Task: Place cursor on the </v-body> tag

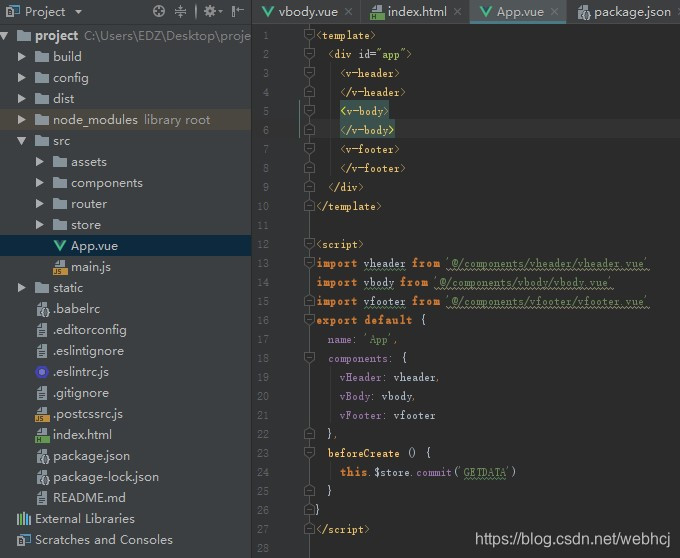Action: tap(367, 130)
